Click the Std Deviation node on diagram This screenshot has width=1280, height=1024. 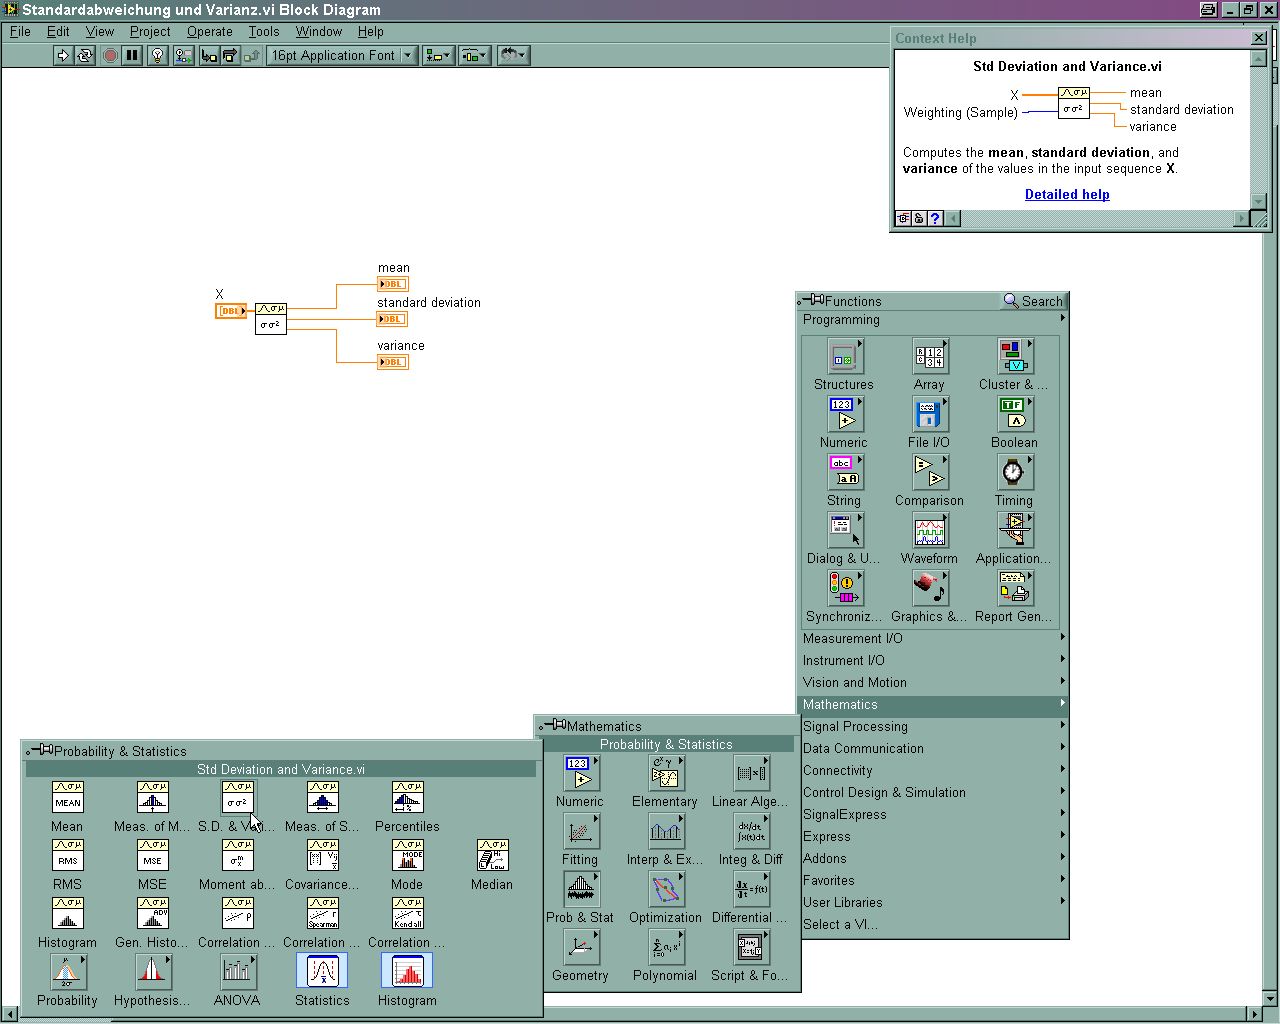click(271, 318)
